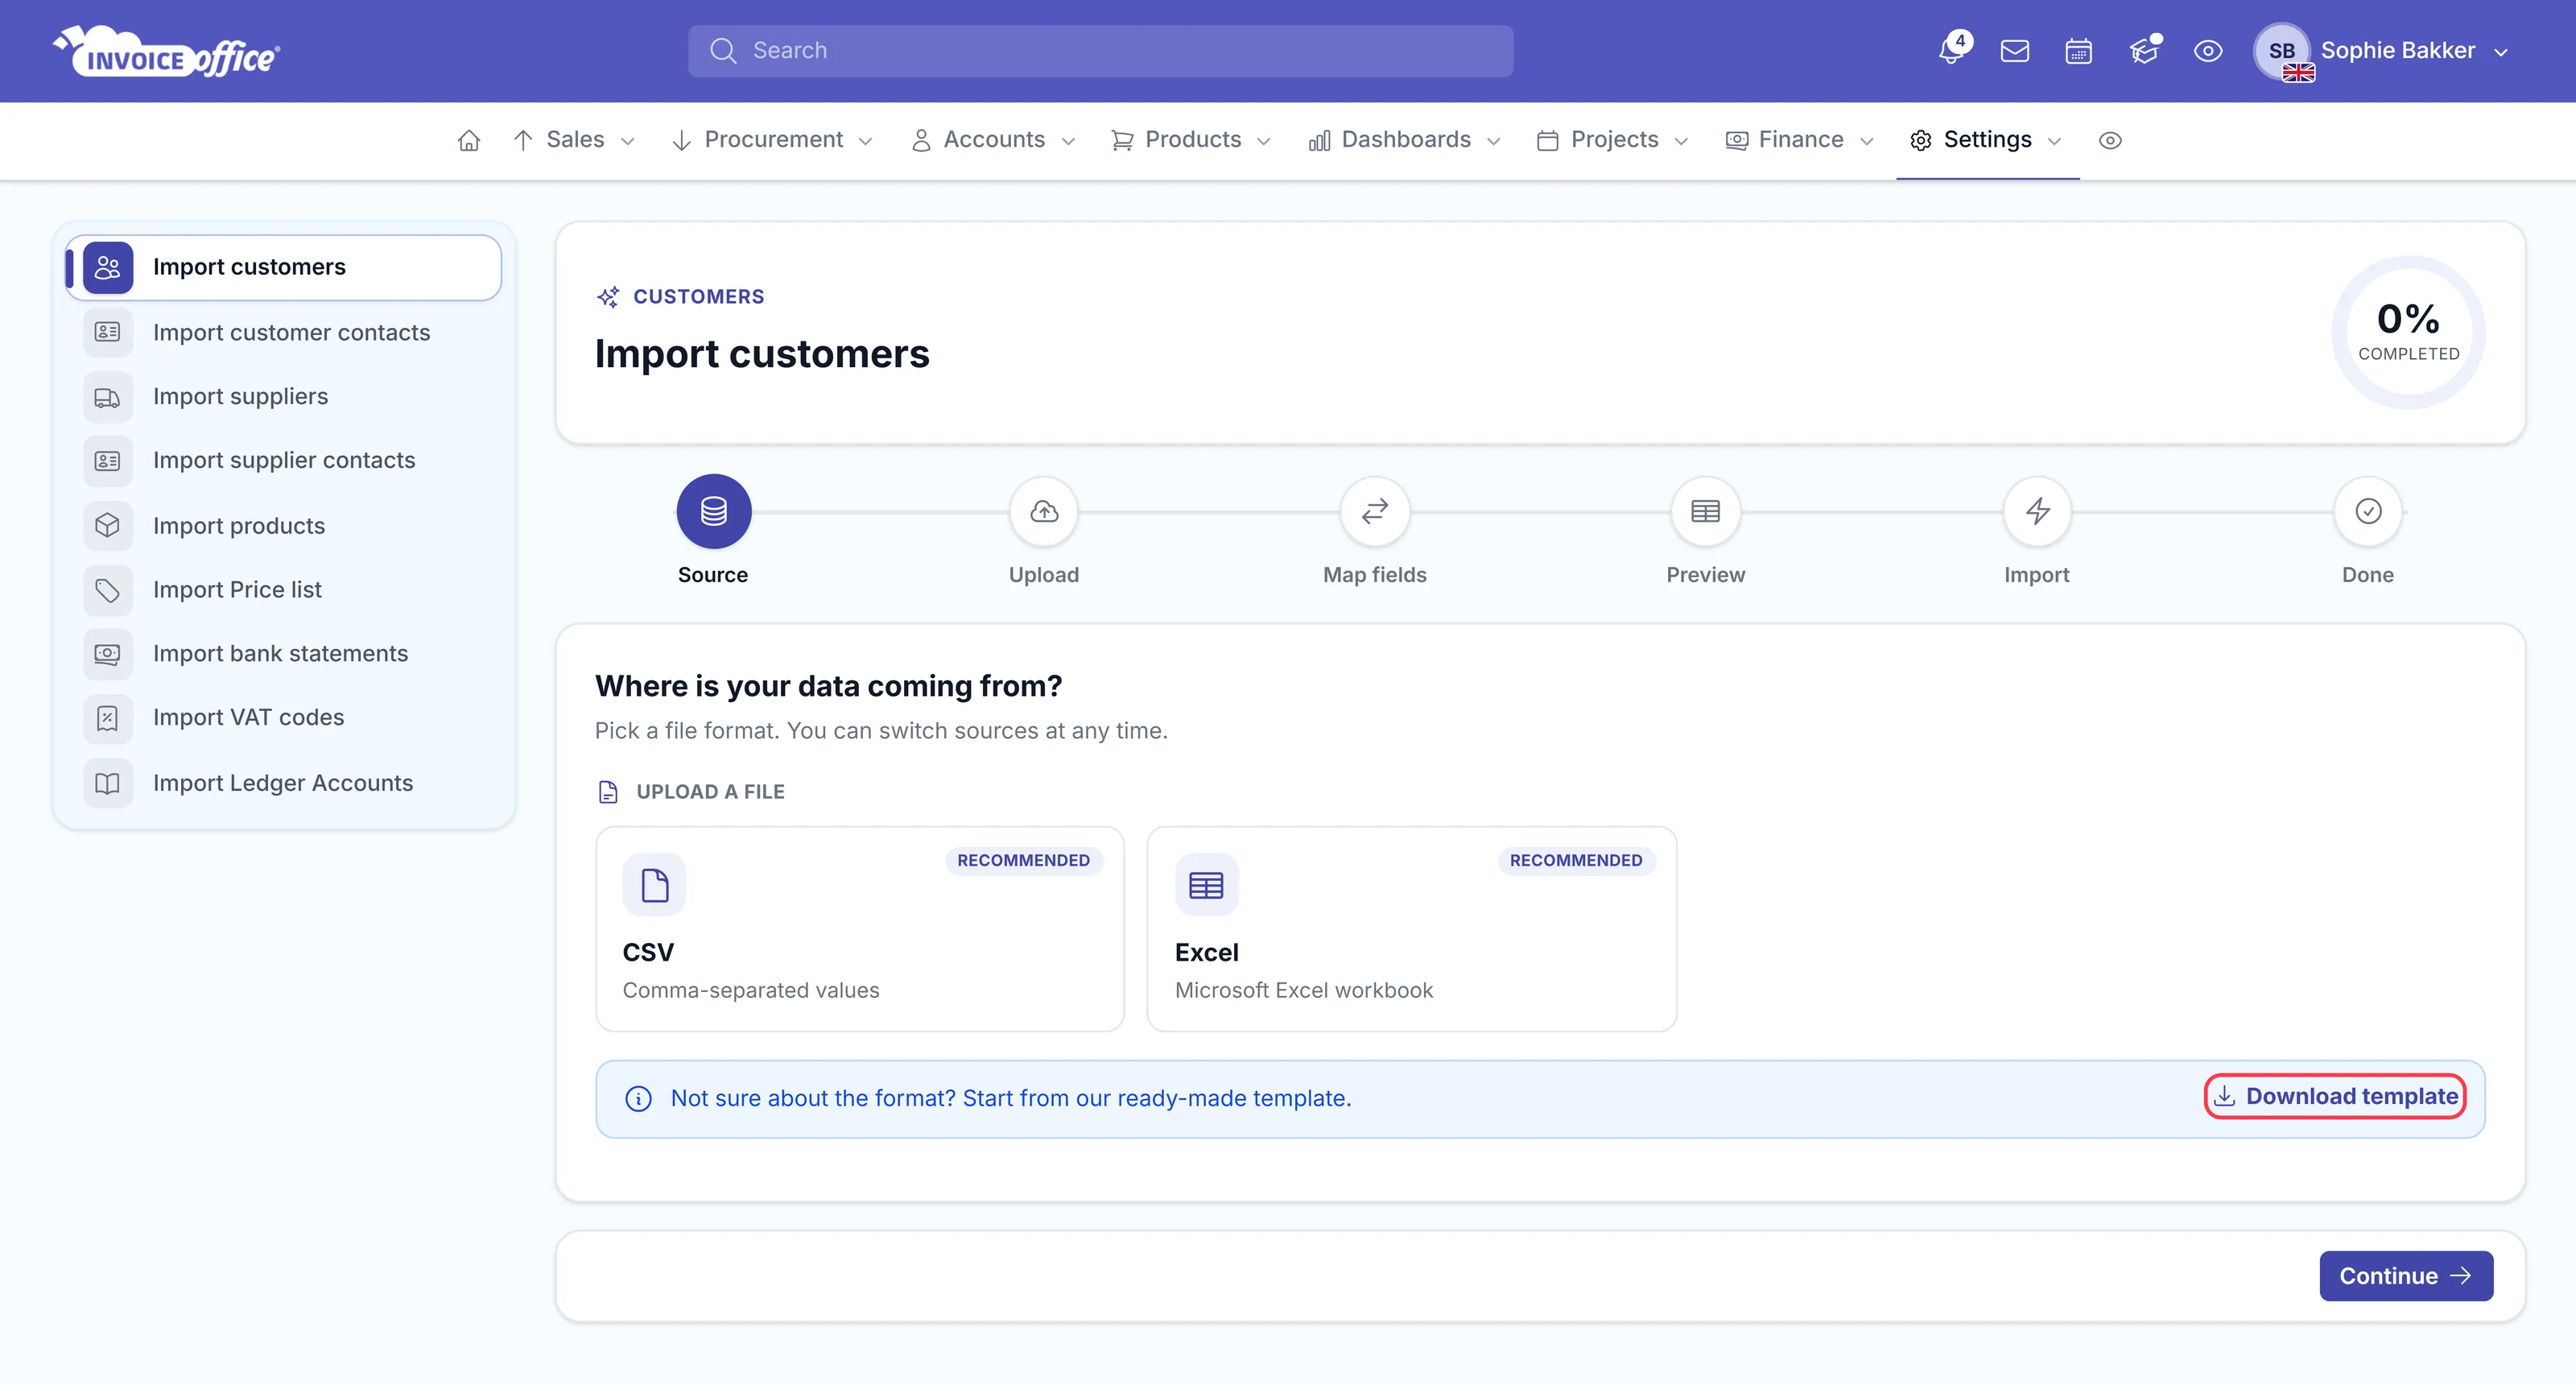The width and height of the screenshot is (2576, 1385).
Task: Open Import bank statements in sidebar
Action: tap(284, 654)
